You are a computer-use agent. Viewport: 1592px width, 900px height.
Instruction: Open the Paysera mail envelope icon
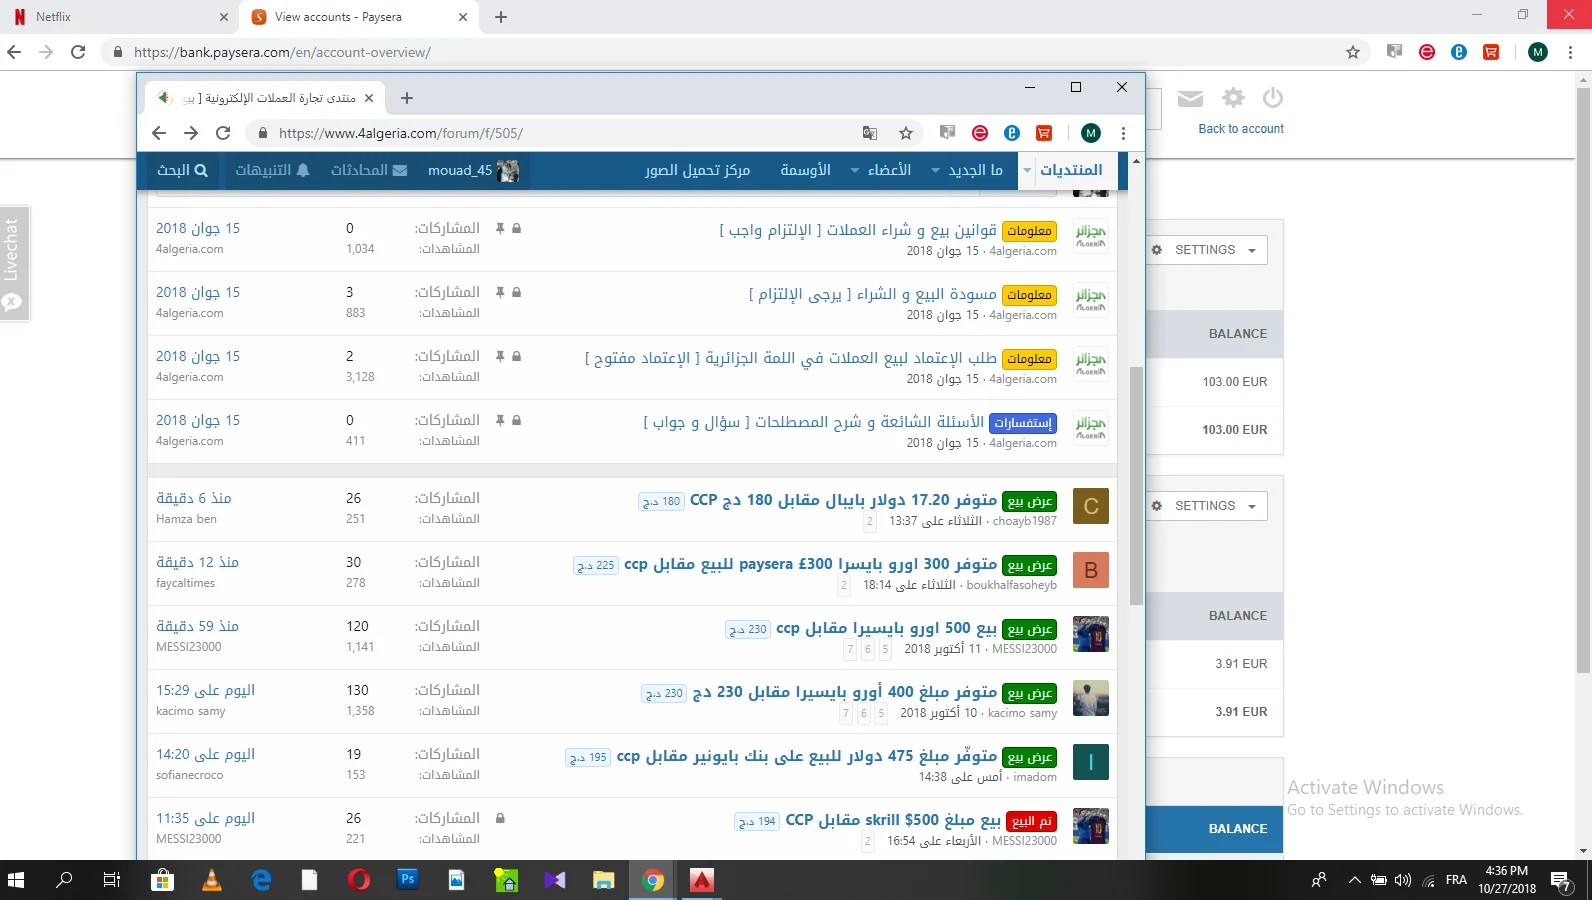coord(1190,98)
